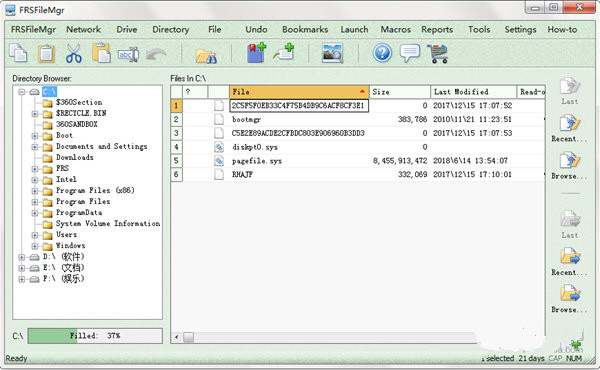Select the pagefile.sys file row
This screenshot has height=370, width=600.
pyautogui.click(x=358, y=161)
